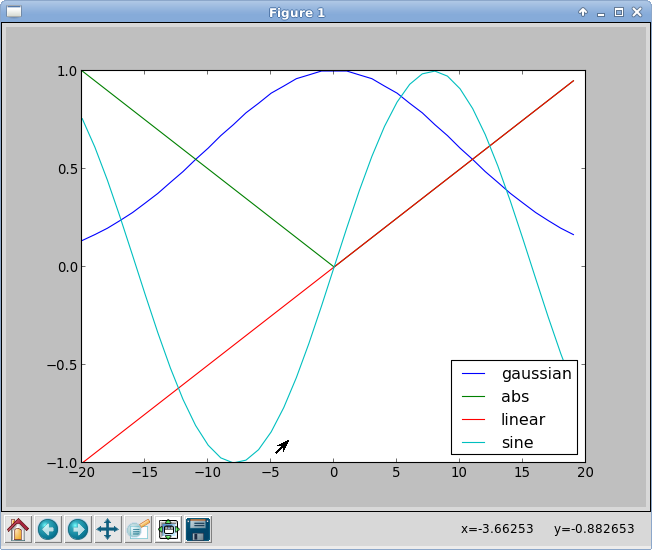The image size is (652, 550).
Task: Click the 'gaussian' legend label
Action: point(536,374)
